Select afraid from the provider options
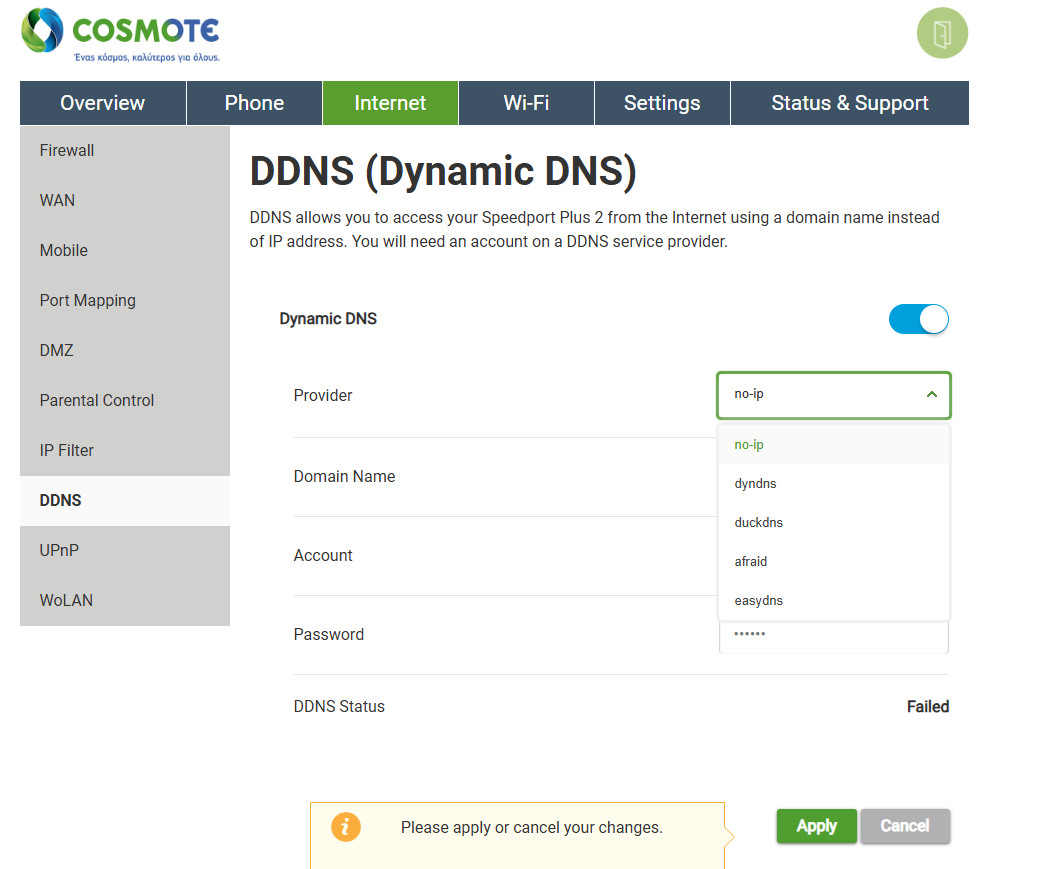1060x869 pixels. (834, 561)
